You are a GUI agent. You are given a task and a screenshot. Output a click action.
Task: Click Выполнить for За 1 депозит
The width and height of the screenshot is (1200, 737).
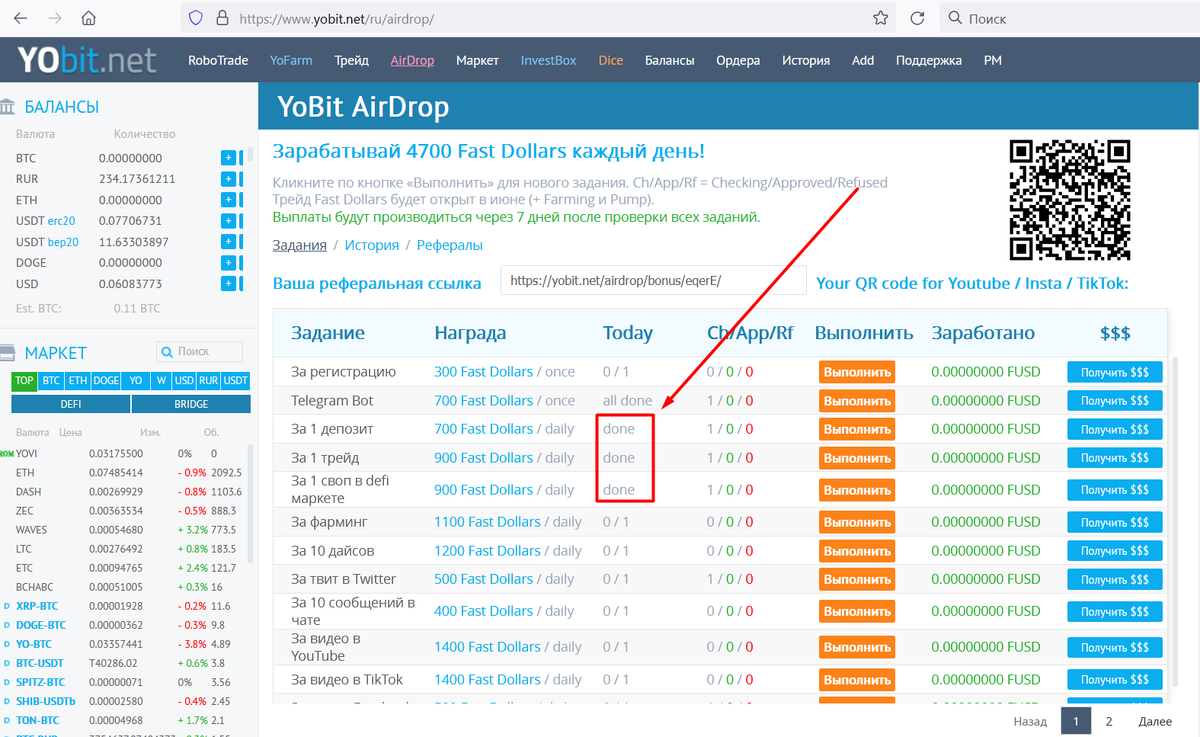[857, 429]
